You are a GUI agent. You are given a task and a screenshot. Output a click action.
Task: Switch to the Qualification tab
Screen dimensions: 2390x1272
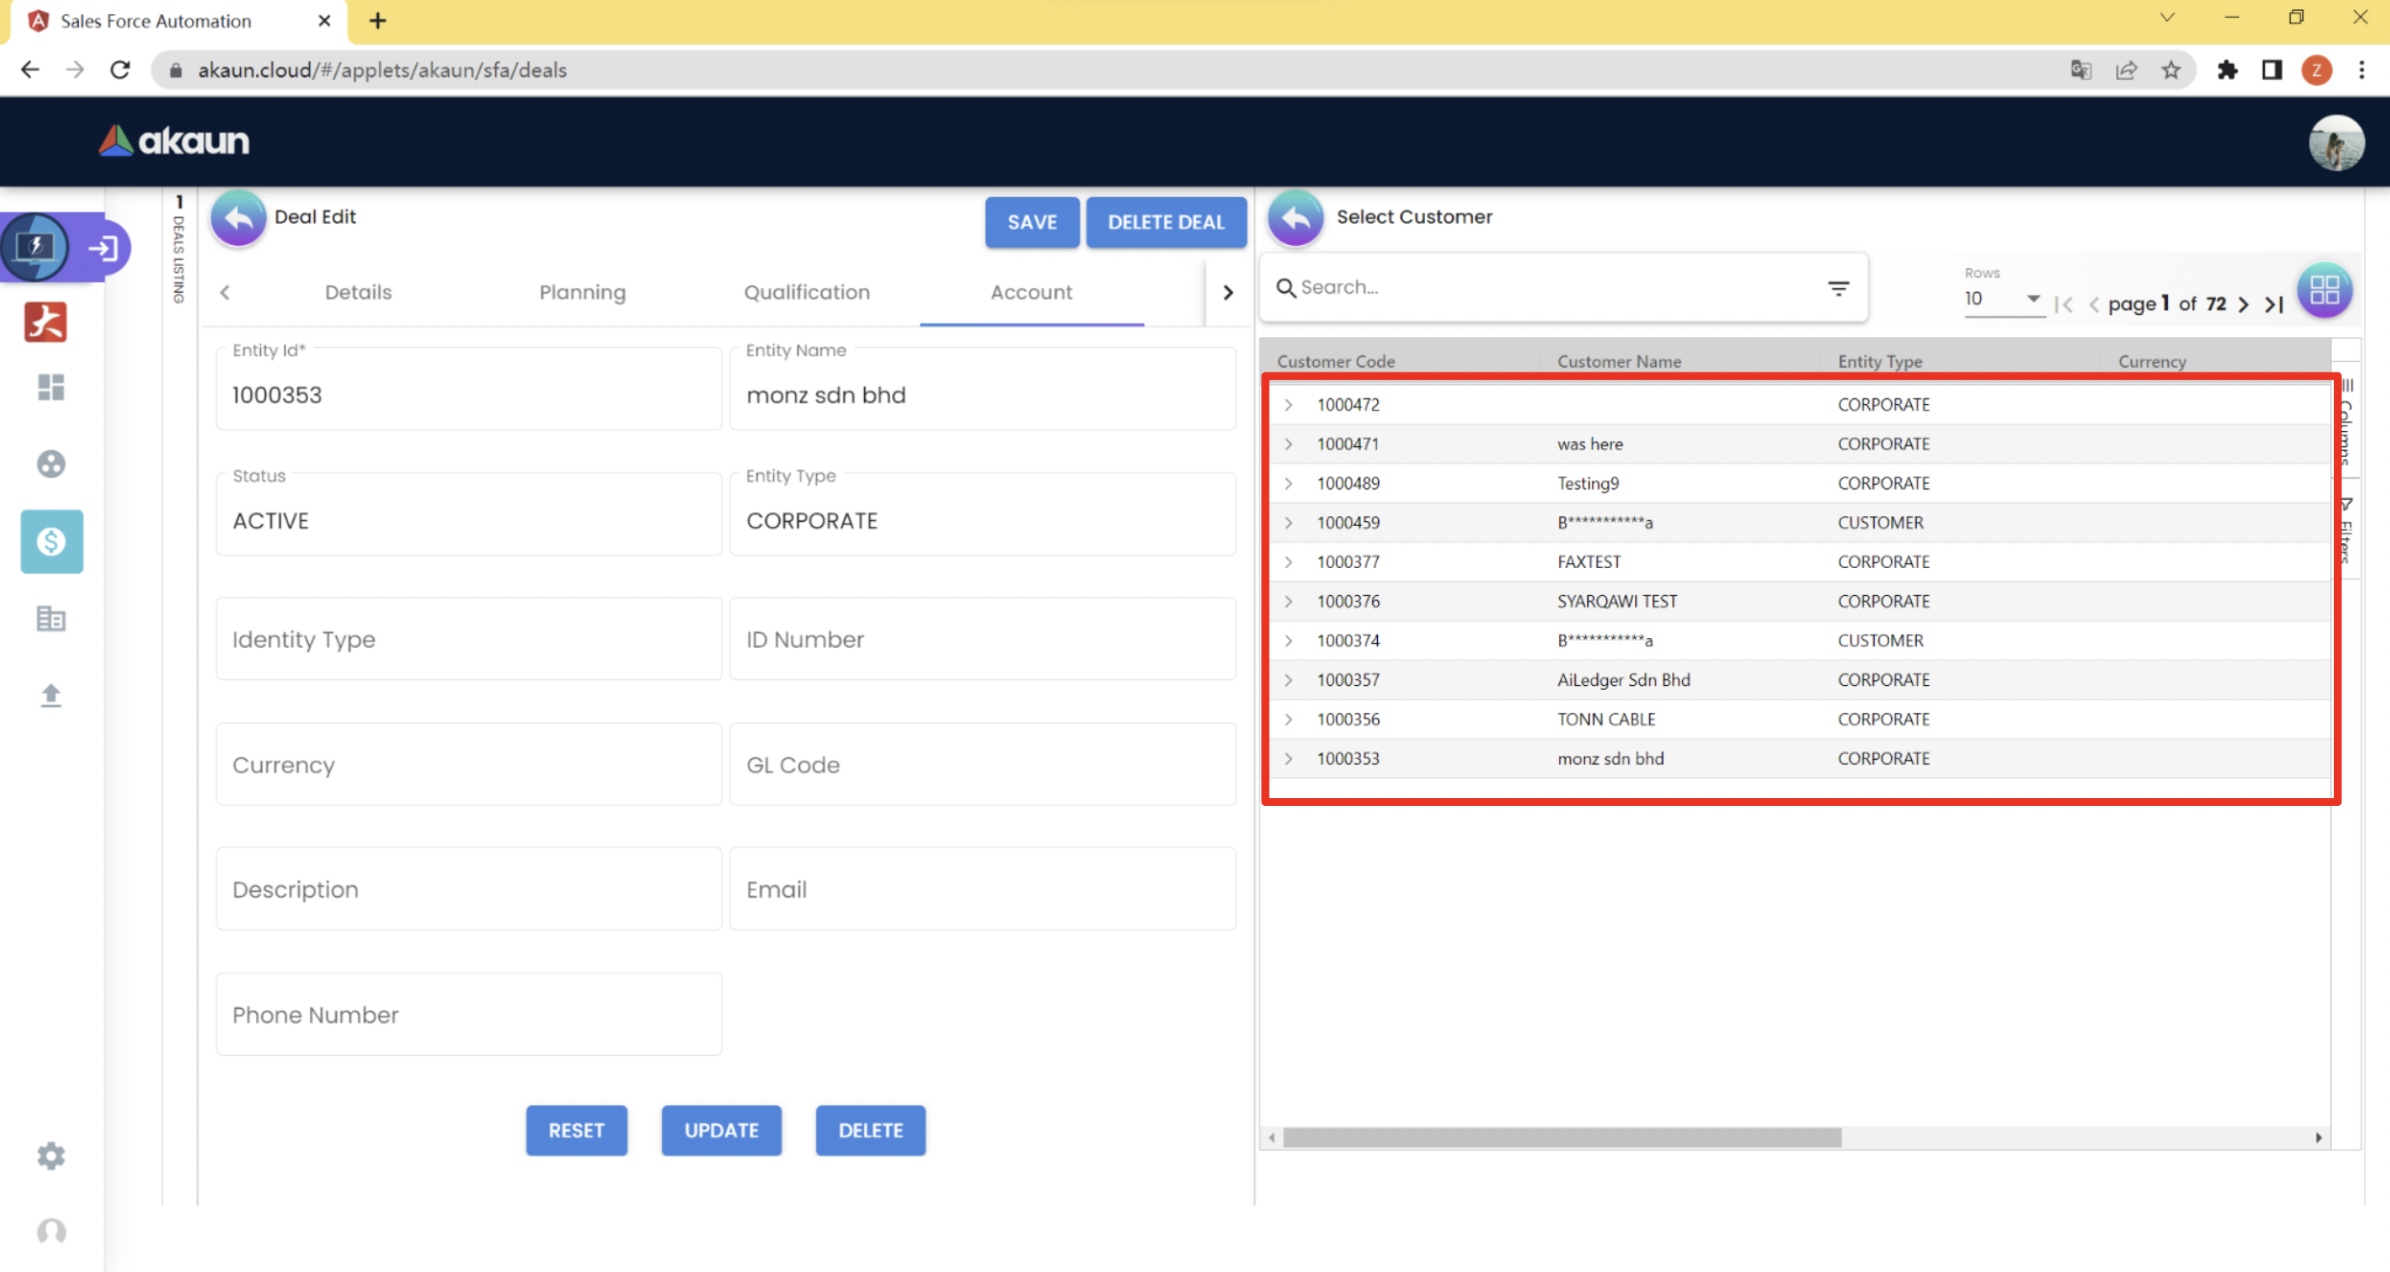point(806,292)
